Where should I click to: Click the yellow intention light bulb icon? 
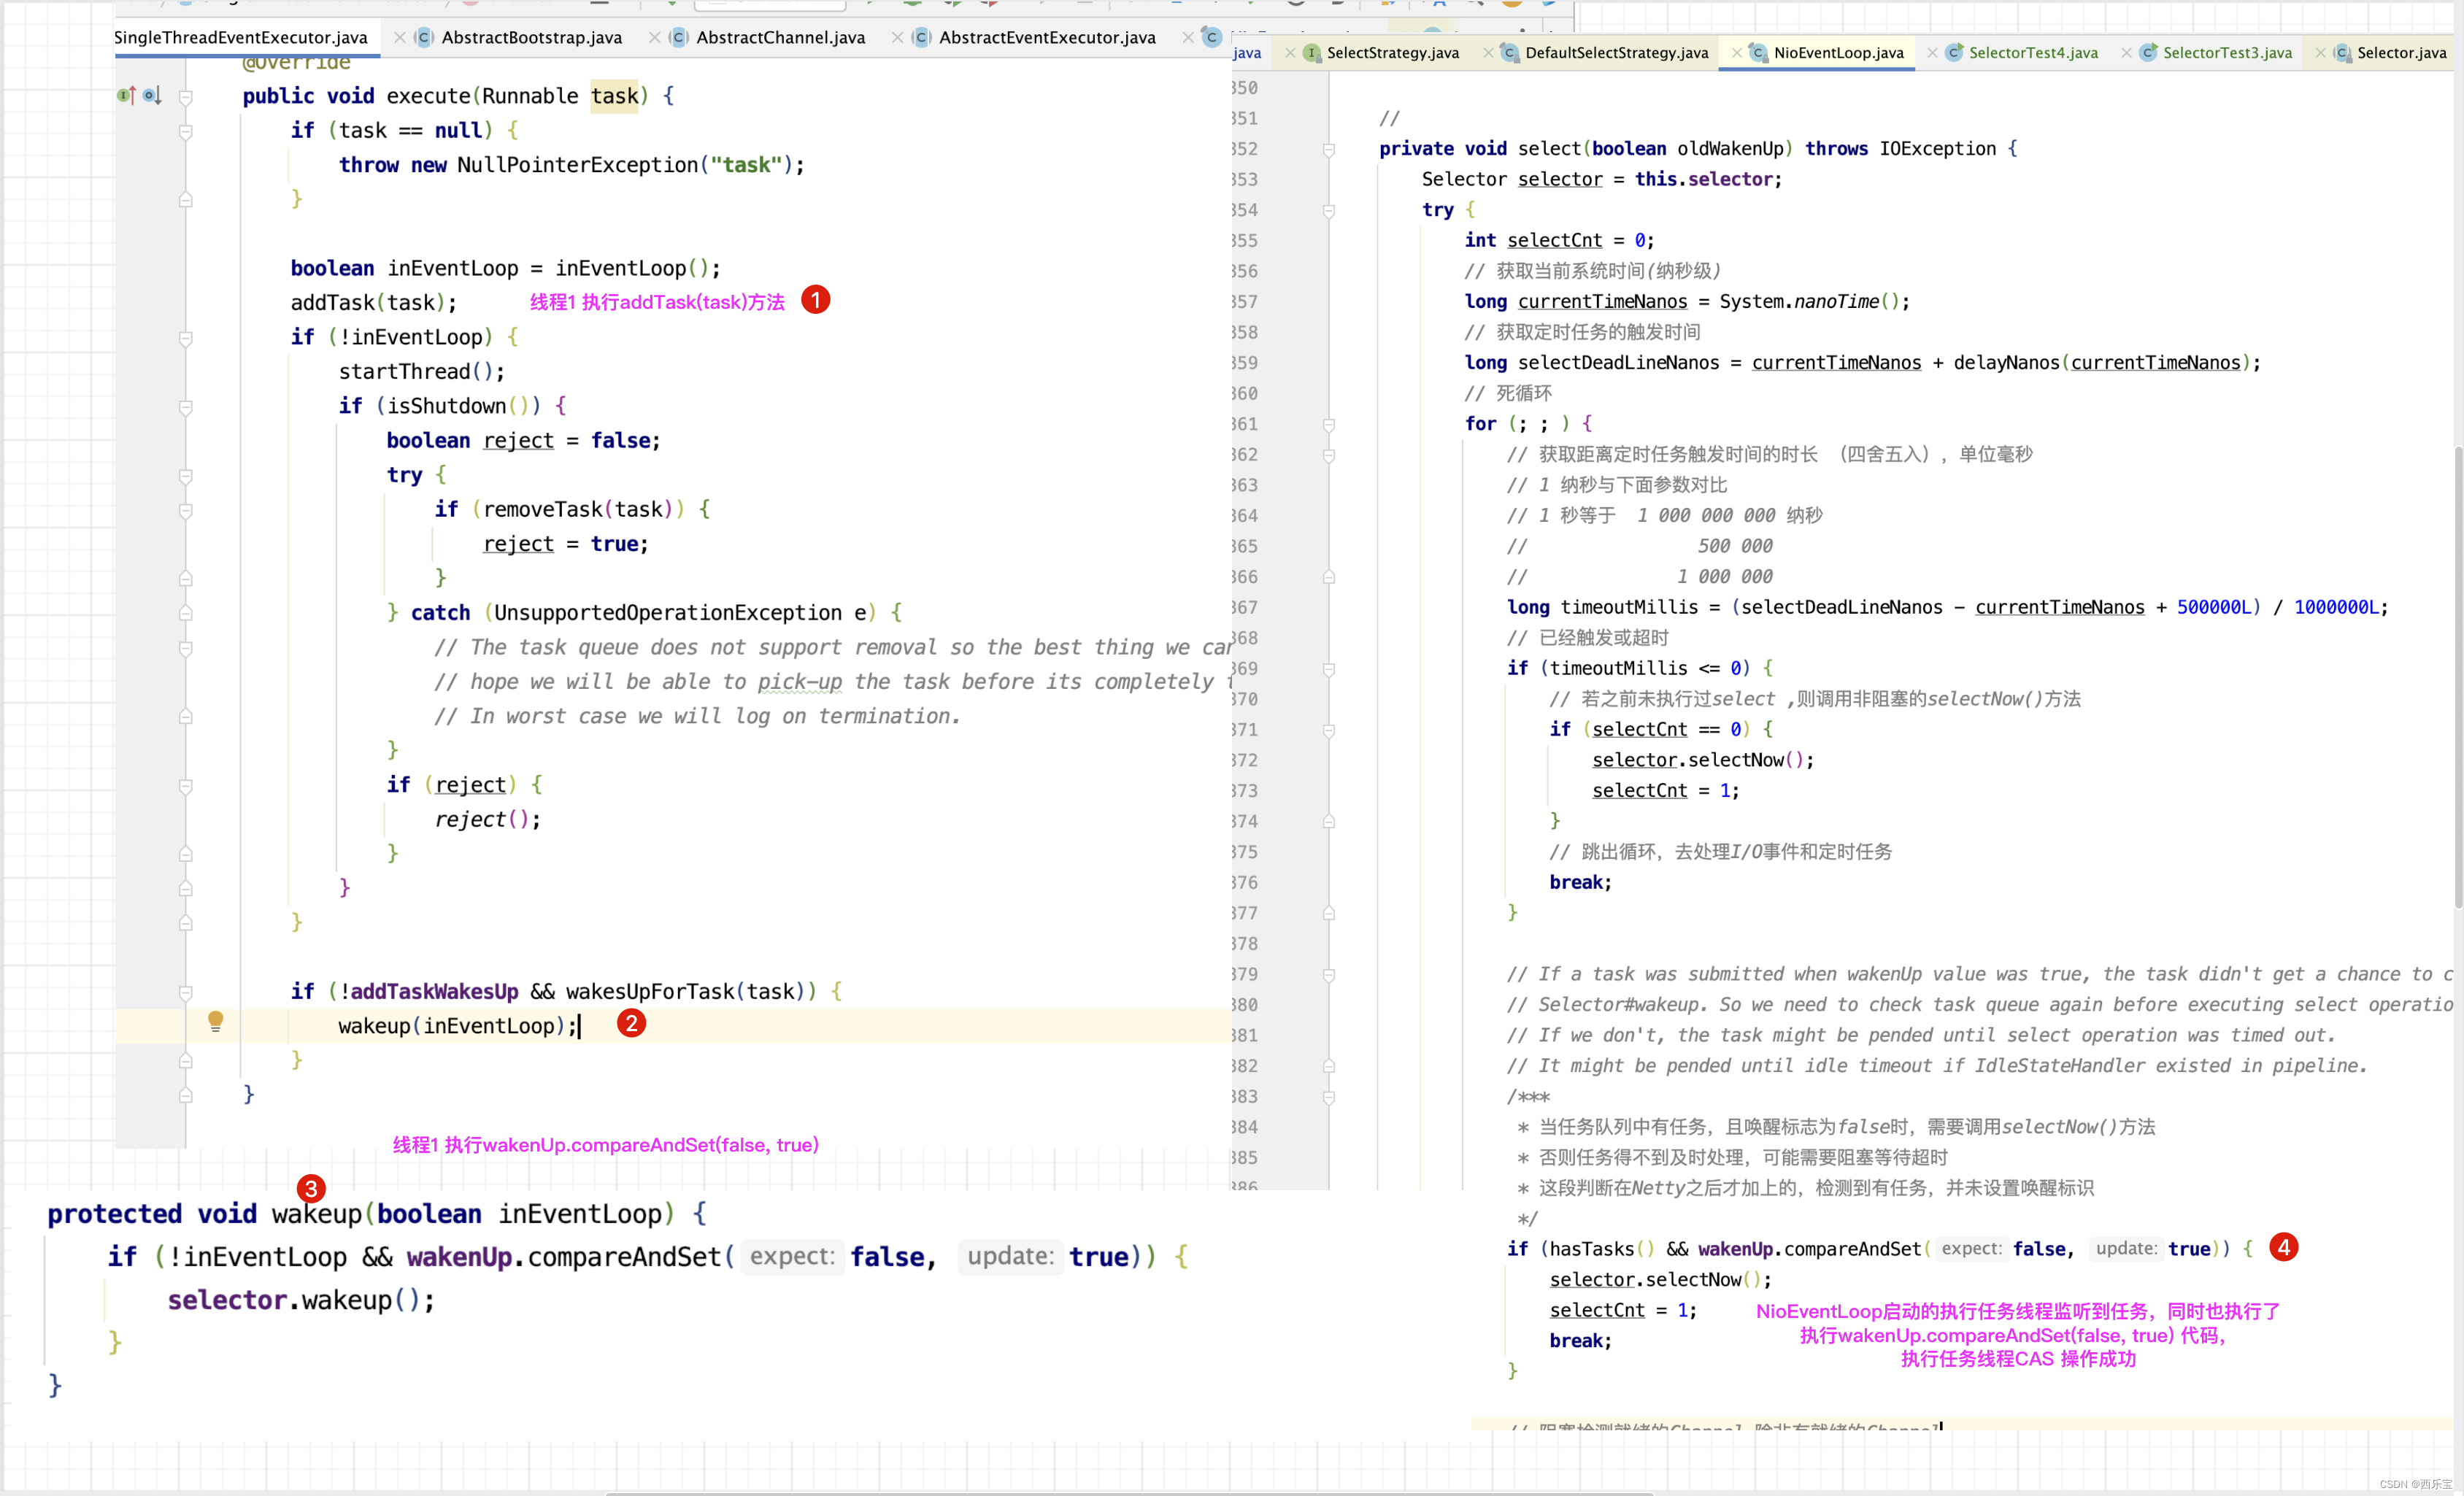[215, 1021]
